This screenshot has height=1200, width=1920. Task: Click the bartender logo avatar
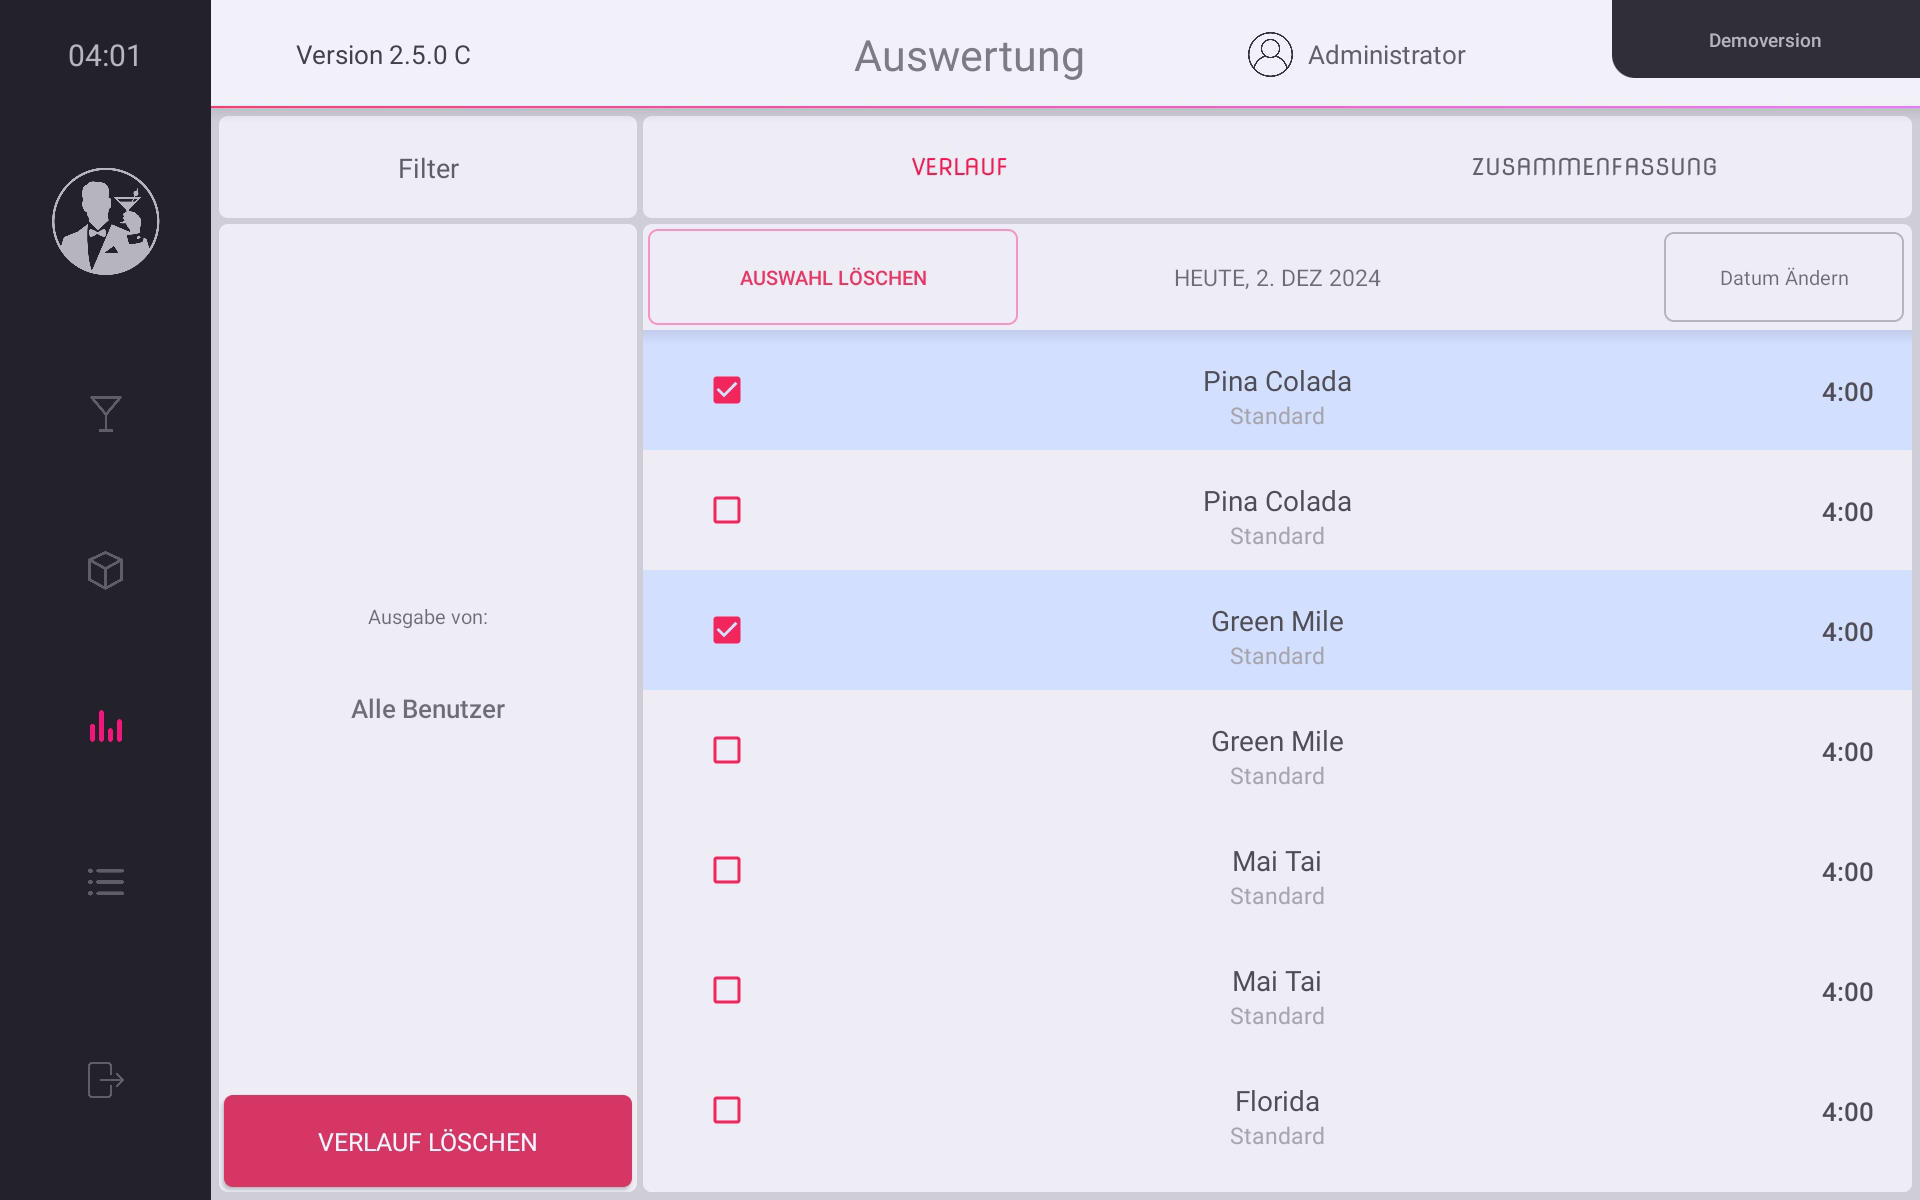[x=105, y=221]
